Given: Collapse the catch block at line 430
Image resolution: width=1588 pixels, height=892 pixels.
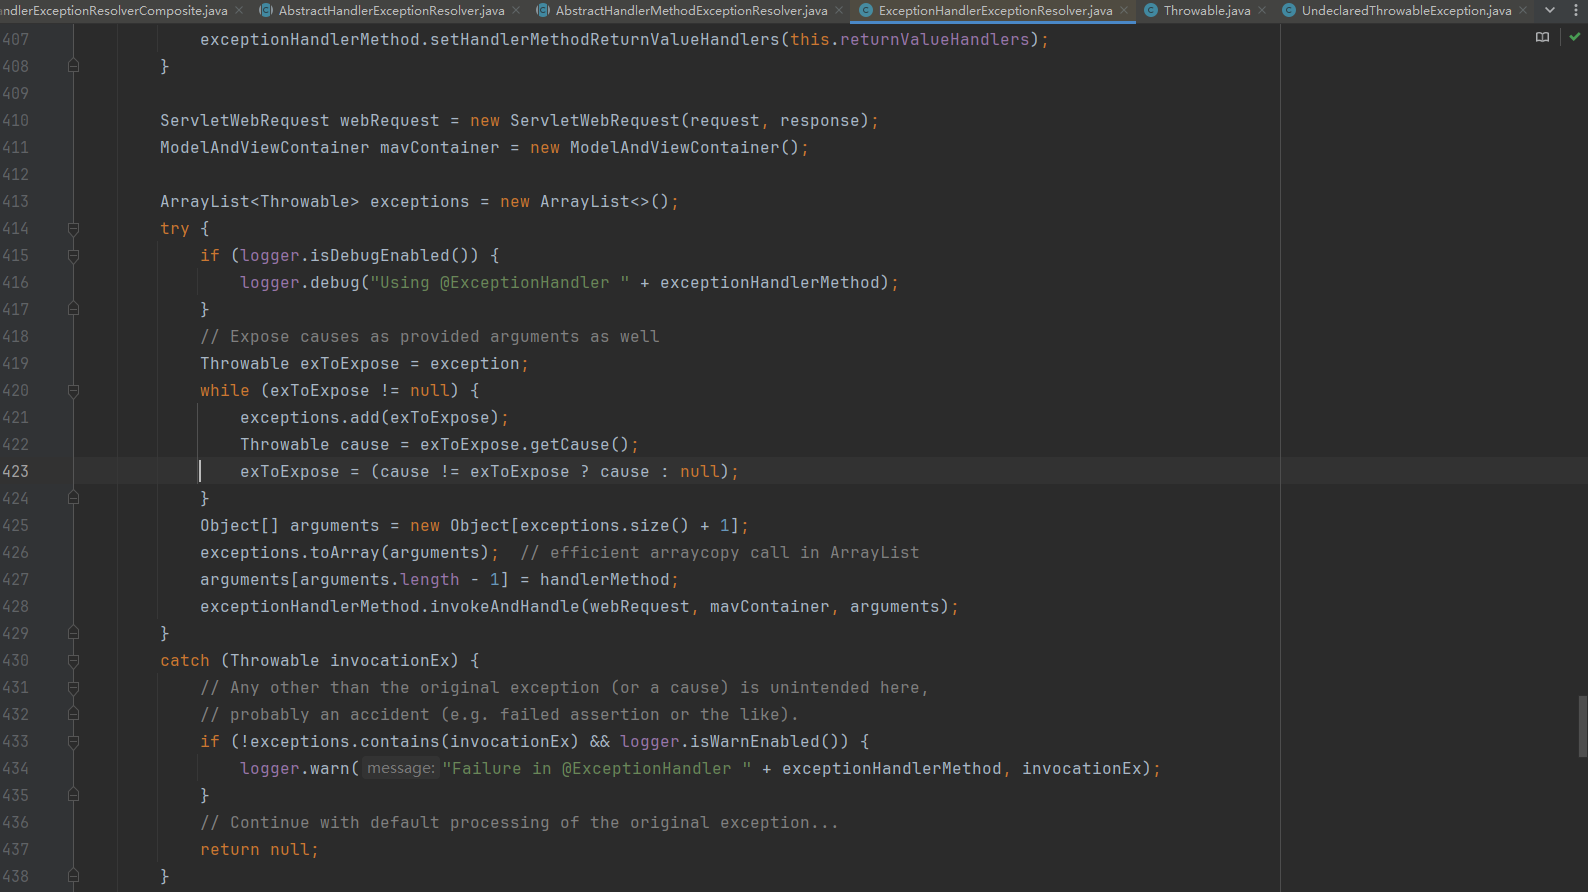Looking at the screenshot, I should click(x=73, y=661).
